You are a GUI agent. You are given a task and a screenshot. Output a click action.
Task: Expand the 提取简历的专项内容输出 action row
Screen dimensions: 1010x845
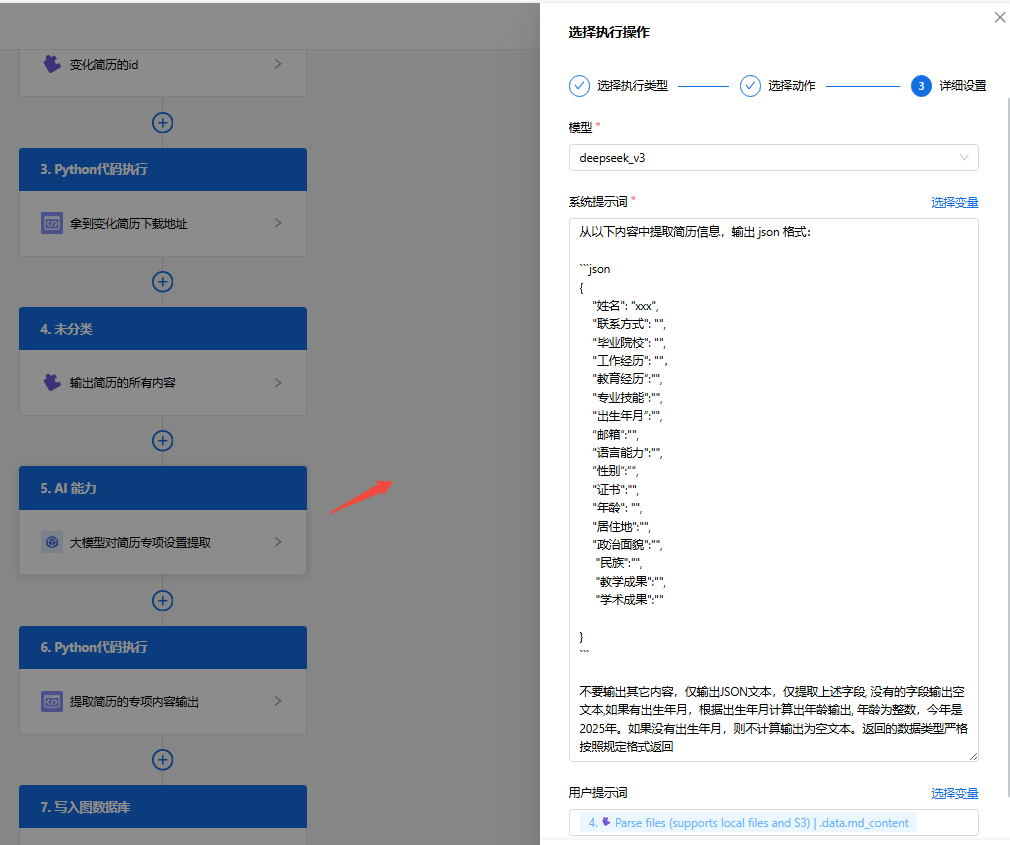[278, 701]
